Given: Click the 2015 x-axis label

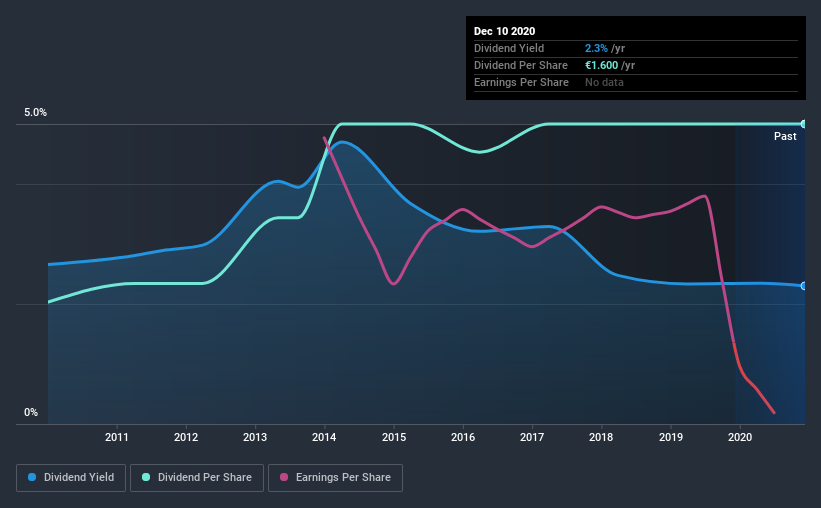Looking at the screenshot, I should [x=394, y=437].
